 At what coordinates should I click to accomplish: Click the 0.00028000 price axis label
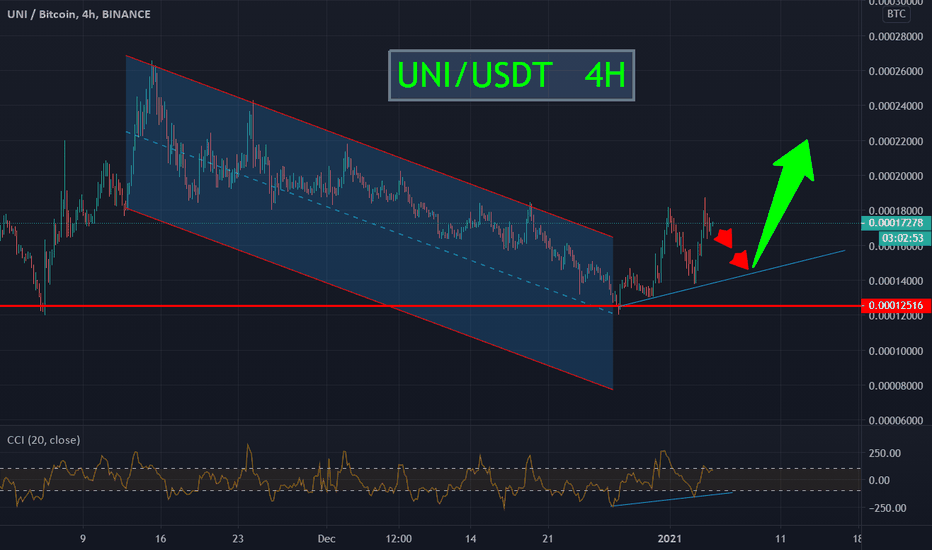pyautogui.click(x=896, y=37)
